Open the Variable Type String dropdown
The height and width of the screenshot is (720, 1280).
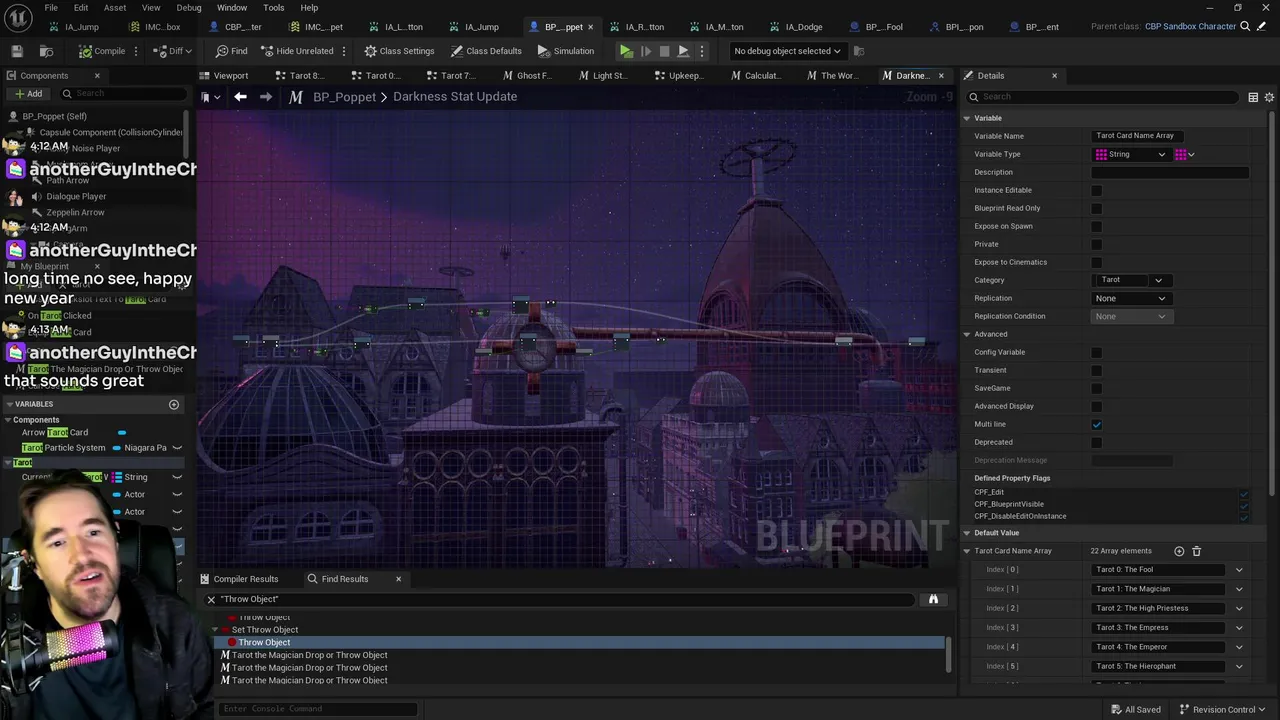coord(1130,154)
